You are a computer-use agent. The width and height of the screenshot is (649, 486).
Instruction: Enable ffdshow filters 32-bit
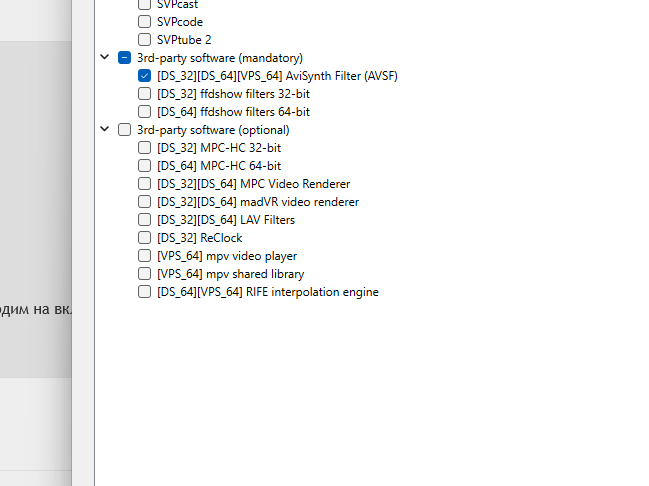(x=145, y=94)
